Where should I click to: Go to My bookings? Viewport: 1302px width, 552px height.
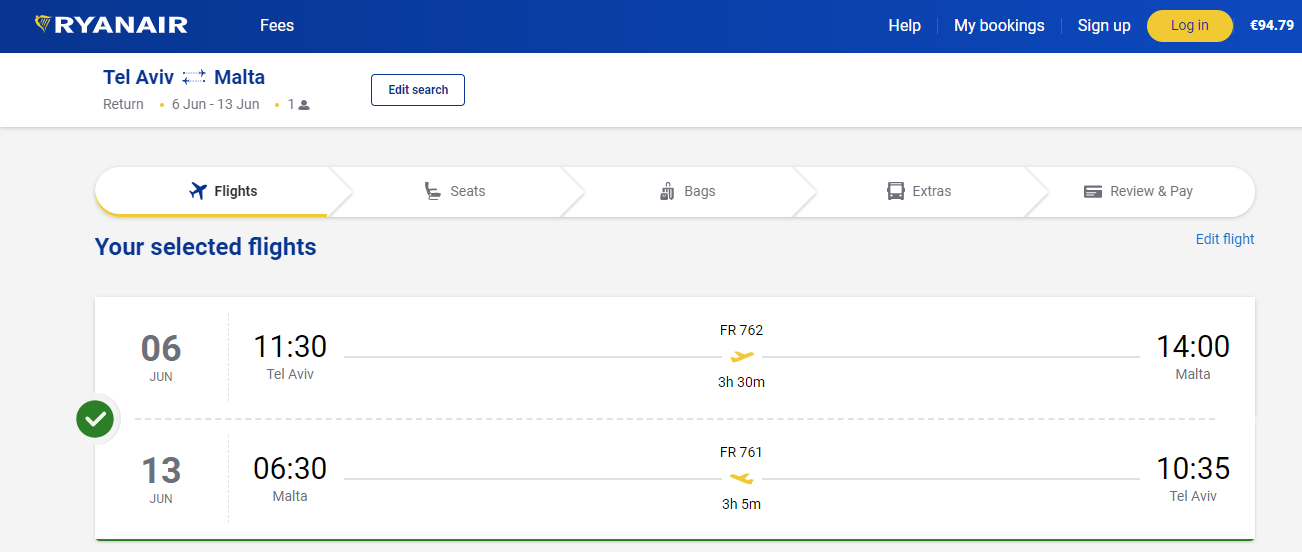999,26
